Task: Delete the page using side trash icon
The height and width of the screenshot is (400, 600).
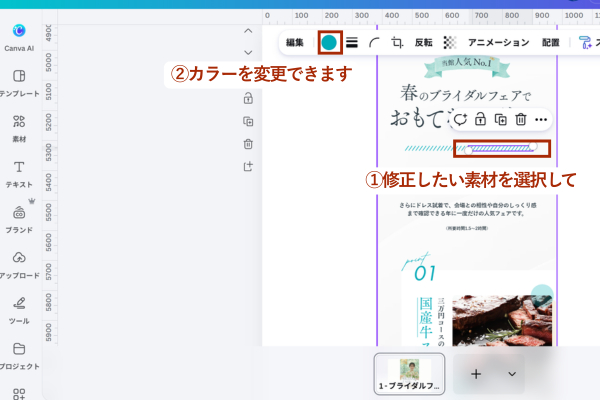Action: [248, 144]
